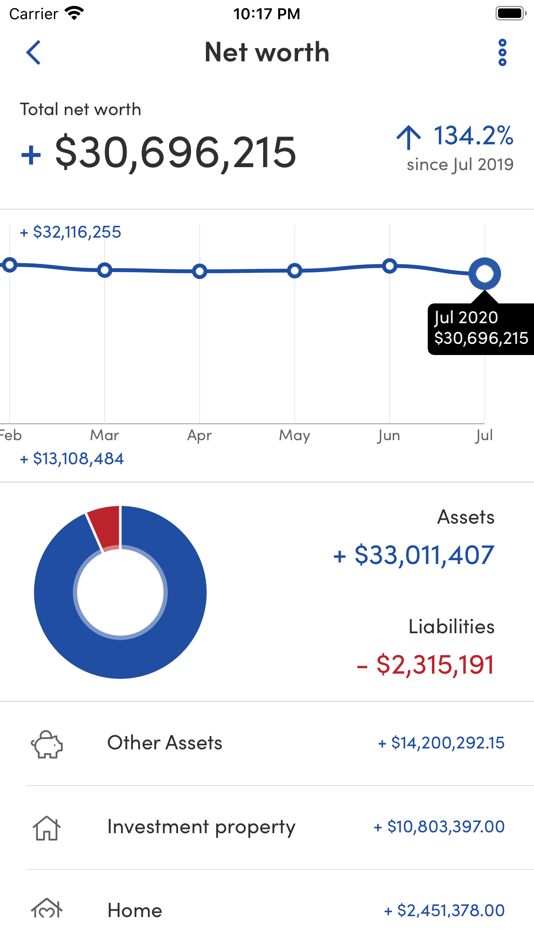The image size is (534, 950).
Task: Open the three-dot more options menu
Action: click(502, 53)
